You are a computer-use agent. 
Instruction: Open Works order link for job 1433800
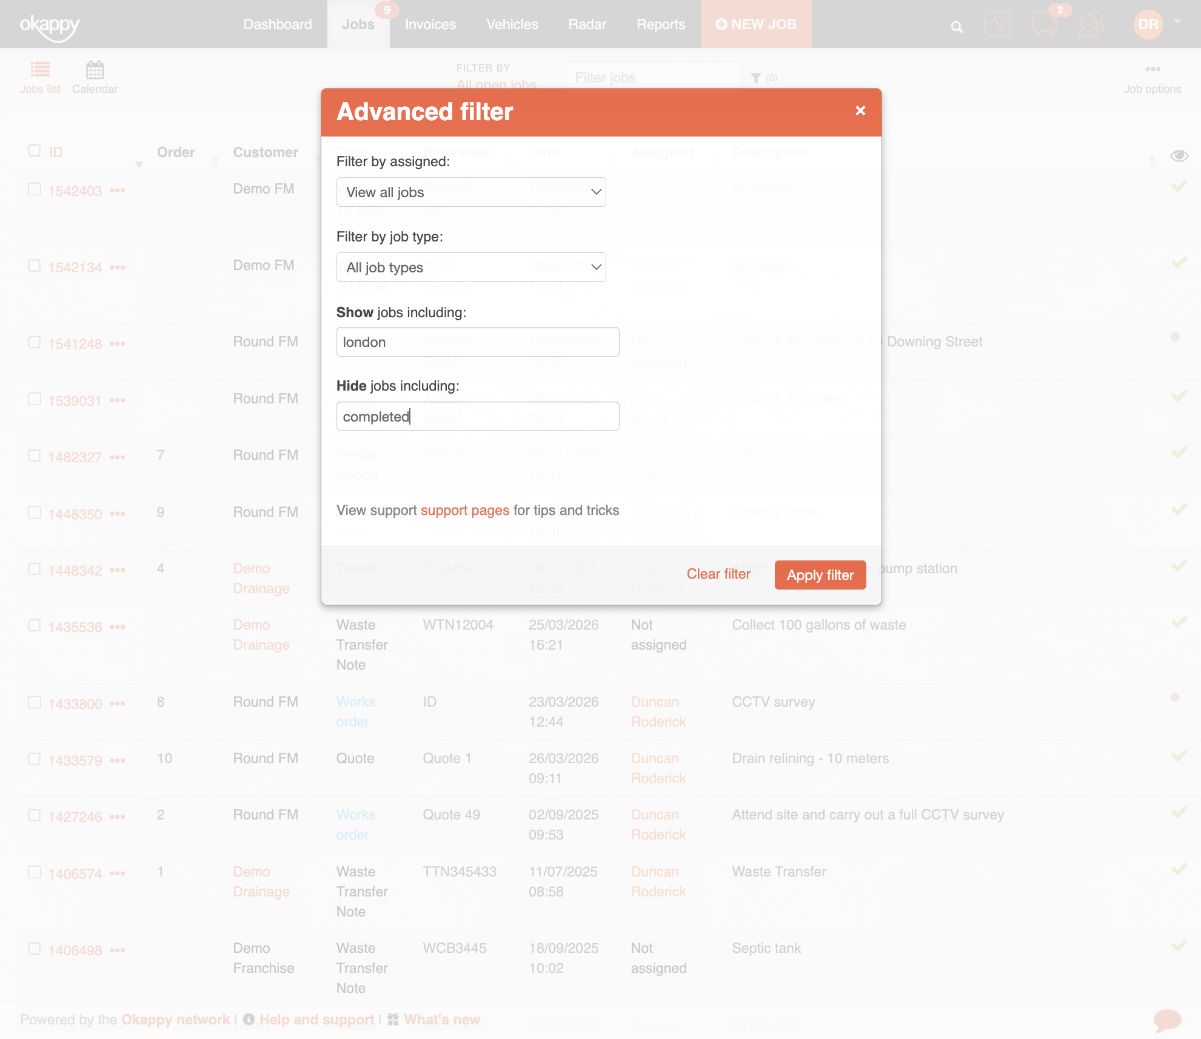(355, 712)
